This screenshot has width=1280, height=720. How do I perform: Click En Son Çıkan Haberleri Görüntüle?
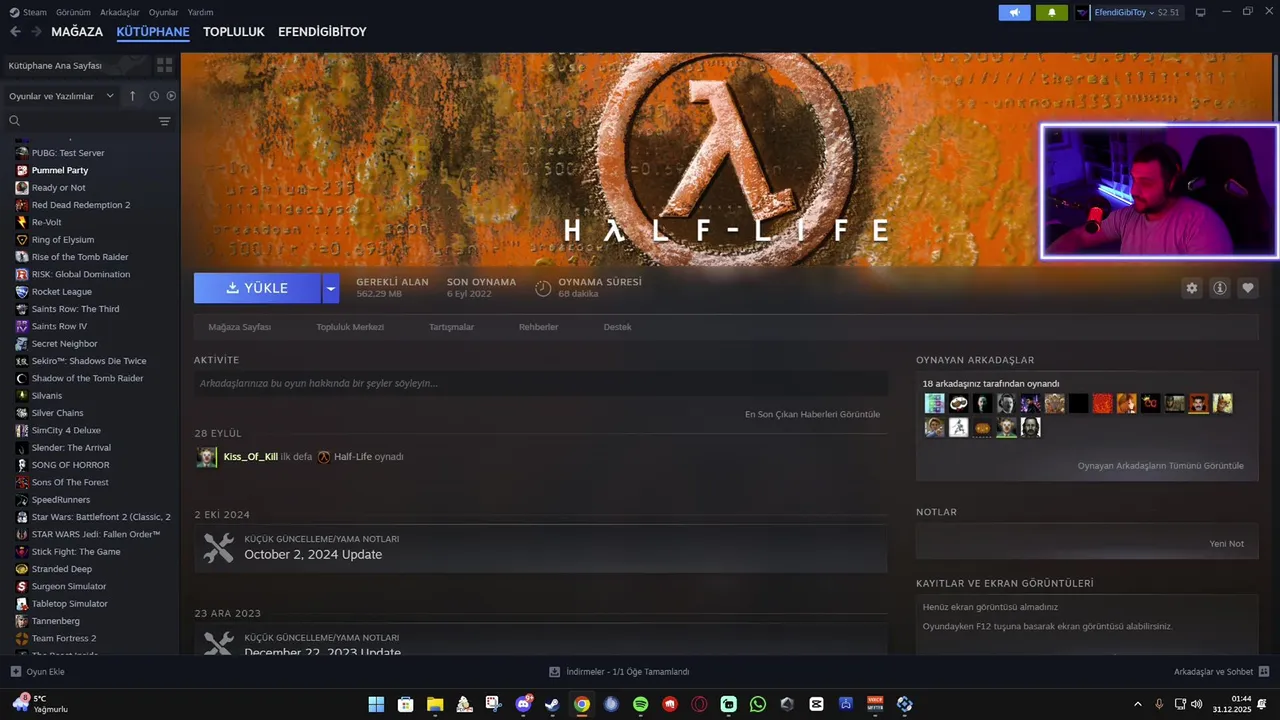[x=812, y=414]
